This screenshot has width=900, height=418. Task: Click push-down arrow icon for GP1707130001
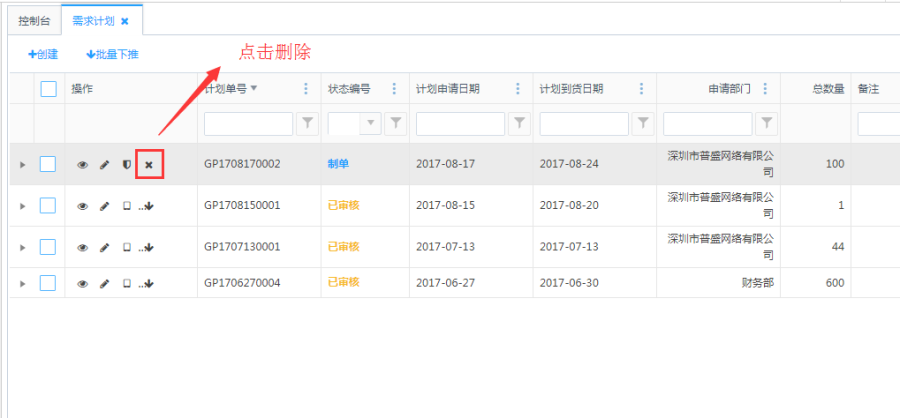pos(147,247)
